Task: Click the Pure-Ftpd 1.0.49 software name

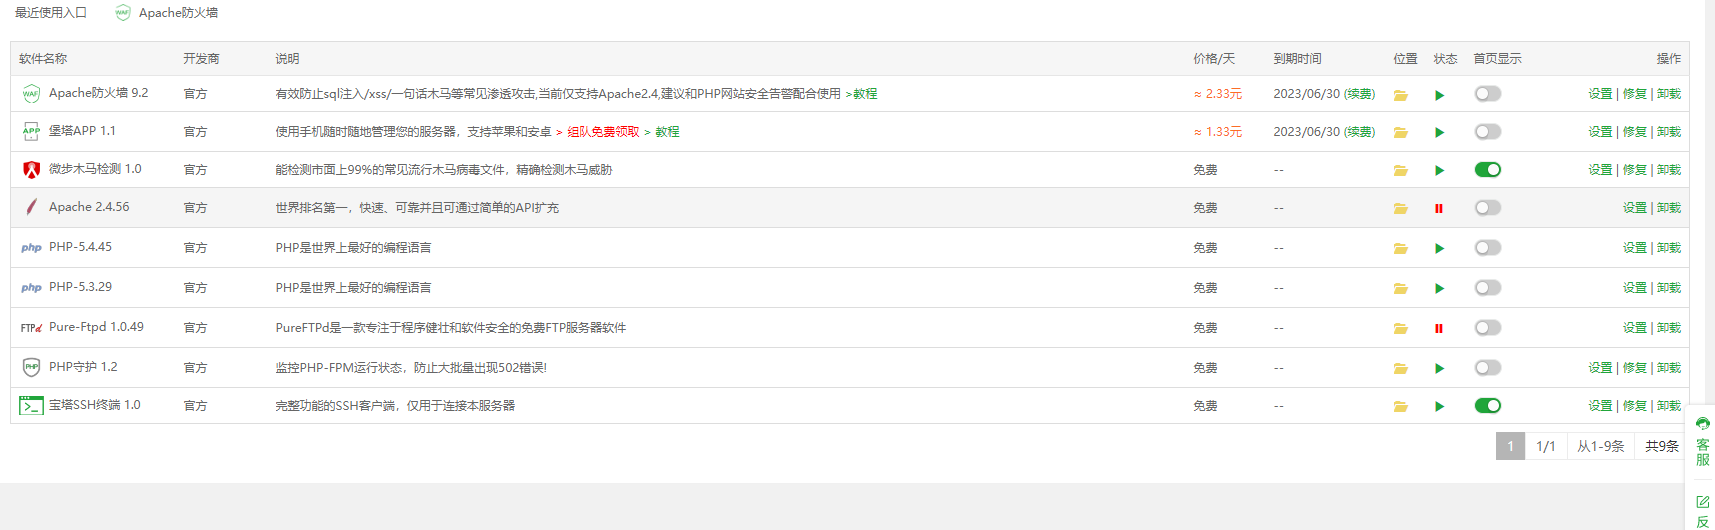Action: tap(96, 327)
